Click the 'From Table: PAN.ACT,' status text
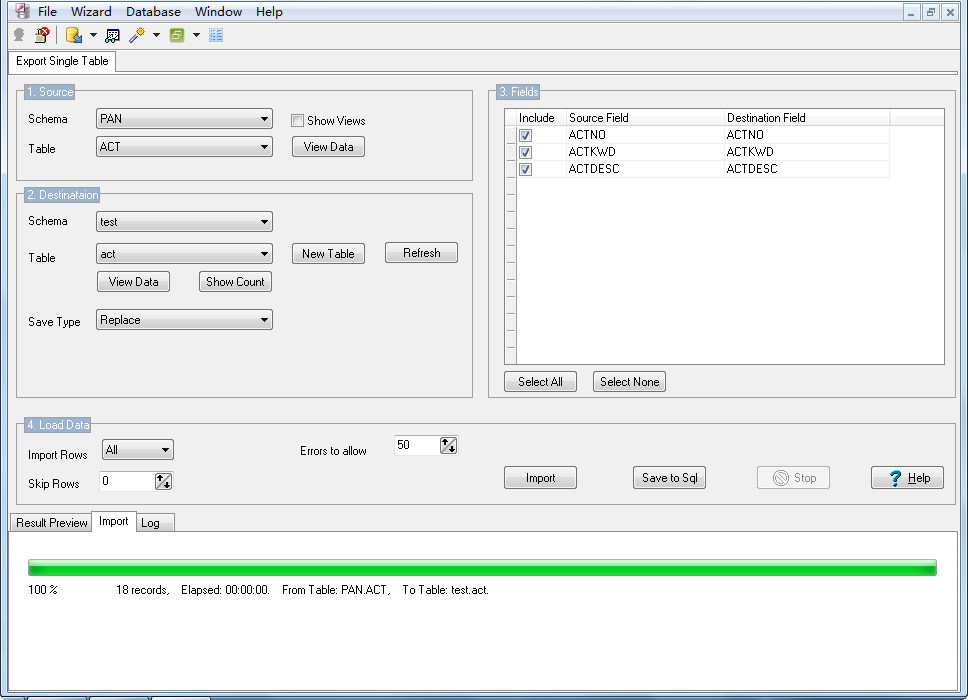 tap(336, 590)
